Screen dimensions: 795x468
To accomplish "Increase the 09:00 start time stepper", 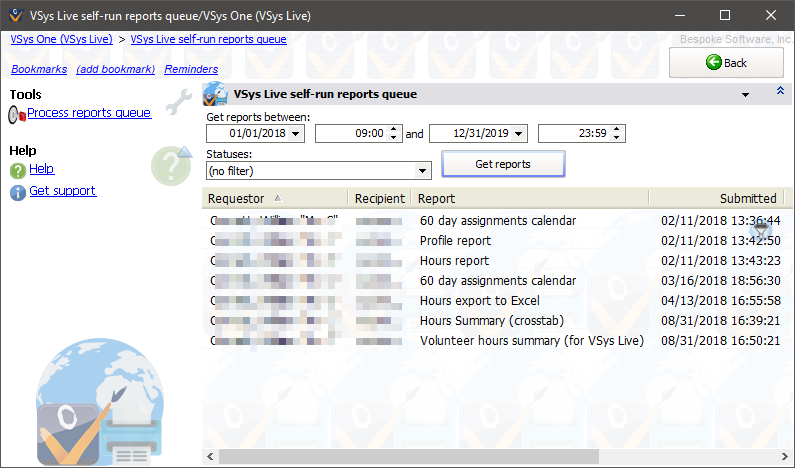I will click(394, 129).
